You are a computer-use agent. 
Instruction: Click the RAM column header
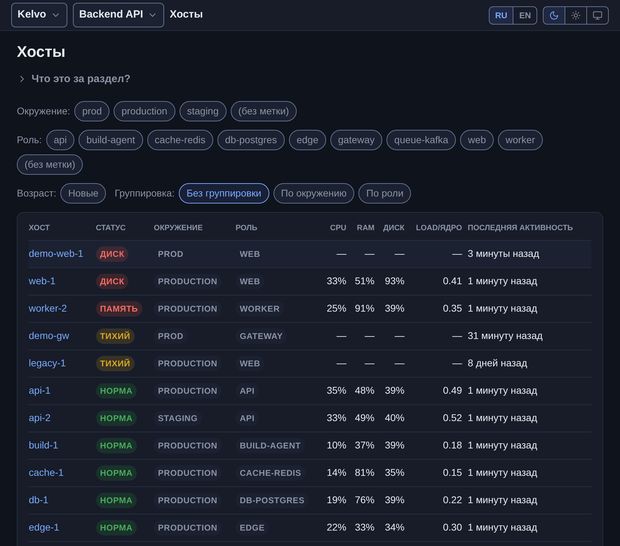365,228
